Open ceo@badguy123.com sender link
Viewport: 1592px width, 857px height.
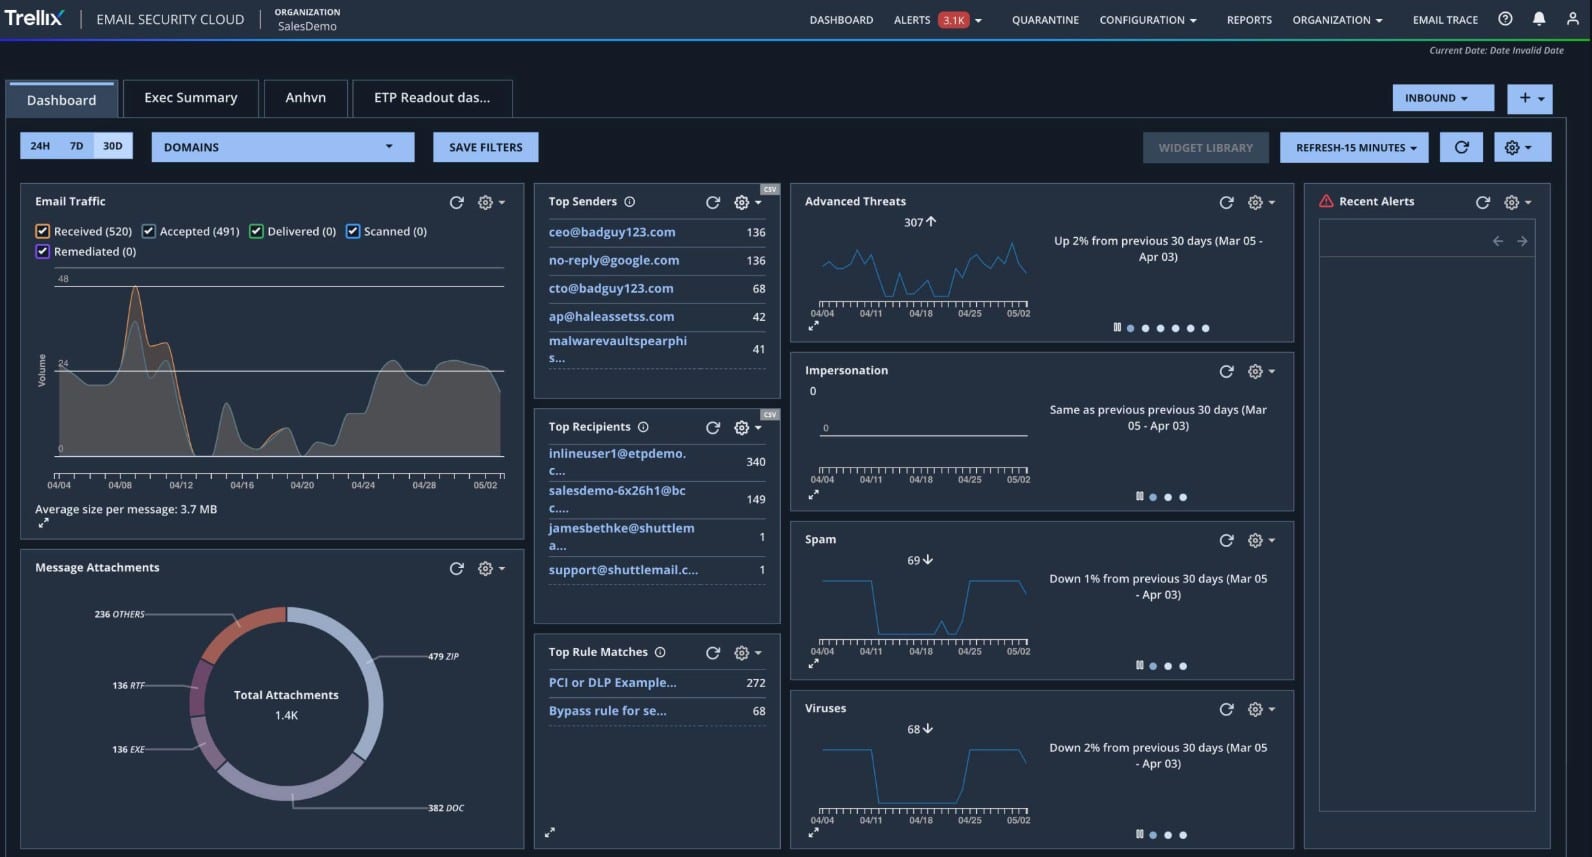(x=611, y=232)
